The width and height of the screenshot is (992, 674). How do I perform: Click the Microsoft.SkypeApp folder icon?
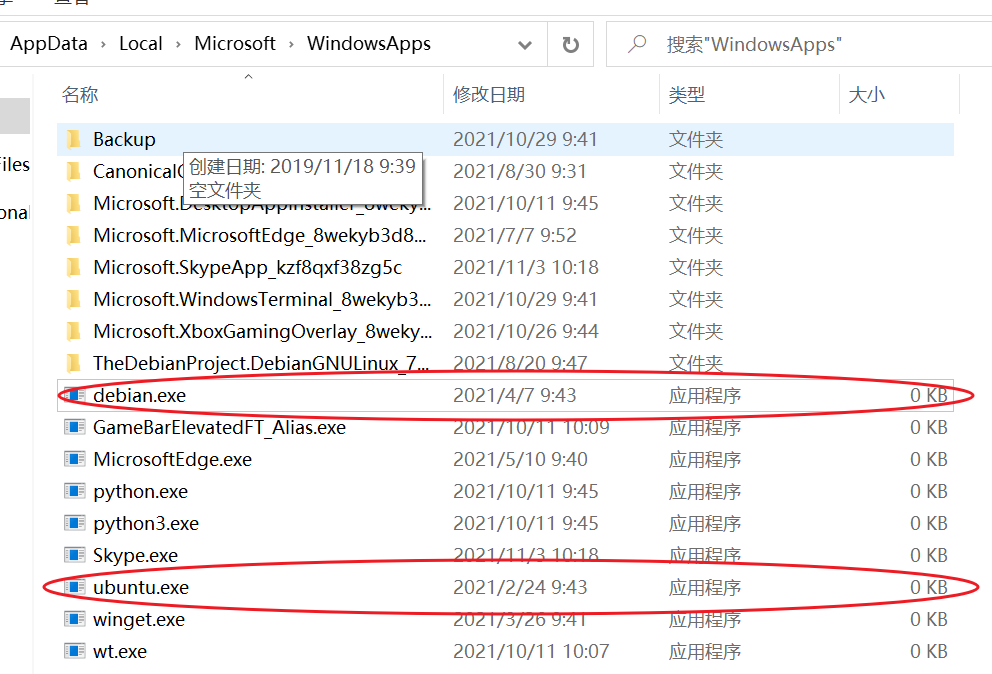pyautogui.click(x=75, y=267)
